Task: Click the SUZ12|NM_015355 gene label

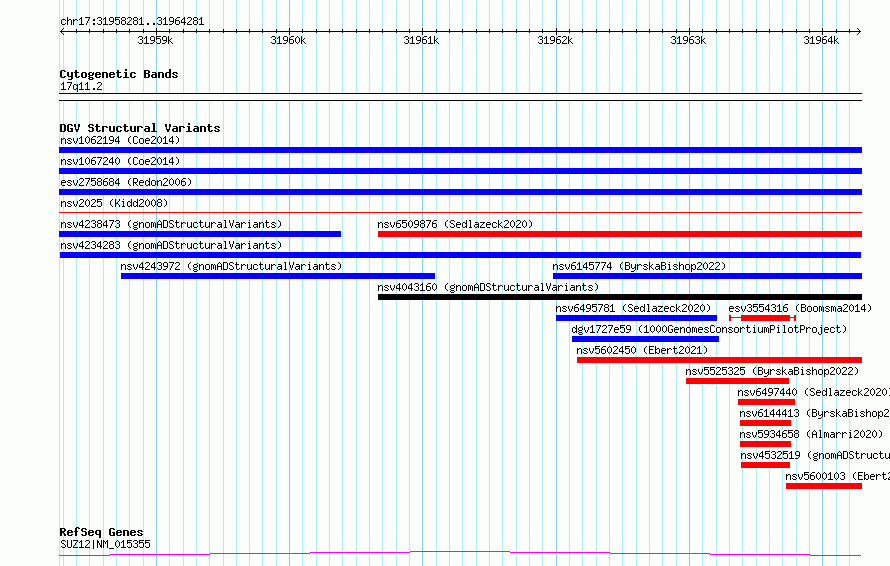Action: pyautogui.click(x=105, y=544)
